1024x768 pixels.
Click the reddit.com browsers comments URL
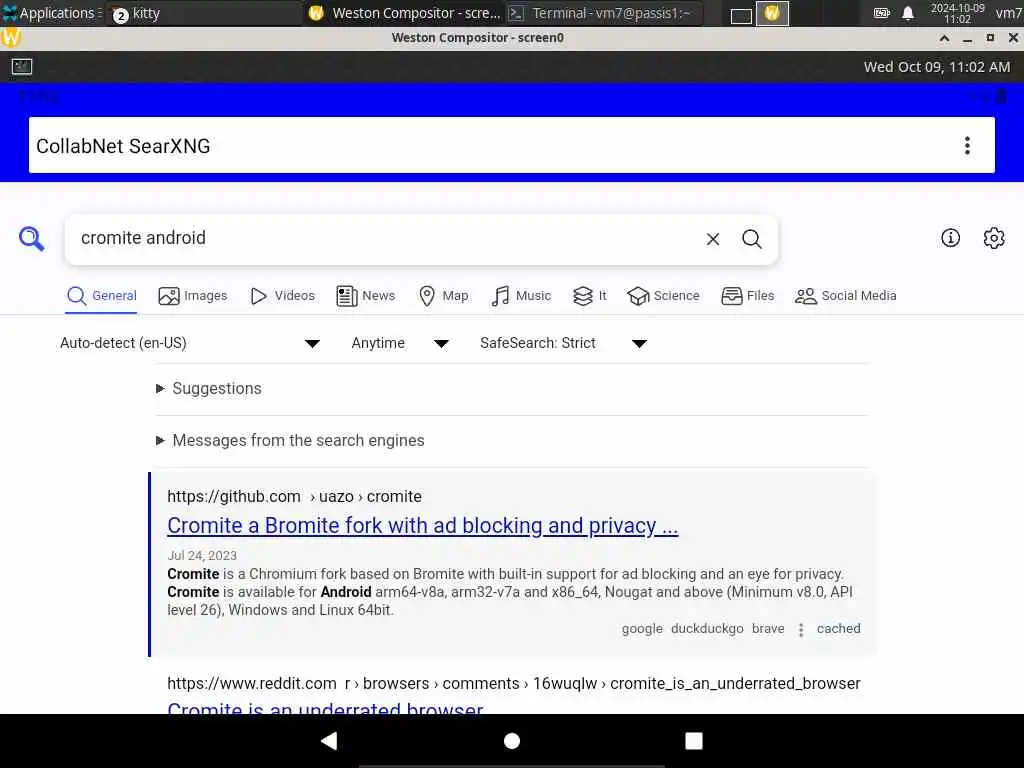click(514, 684)
